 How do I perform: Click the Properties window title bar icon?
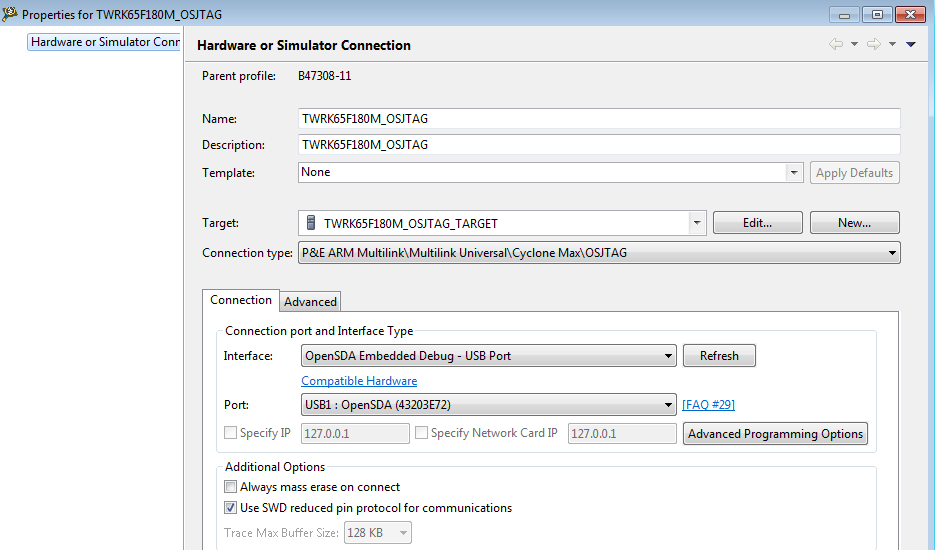10,14
